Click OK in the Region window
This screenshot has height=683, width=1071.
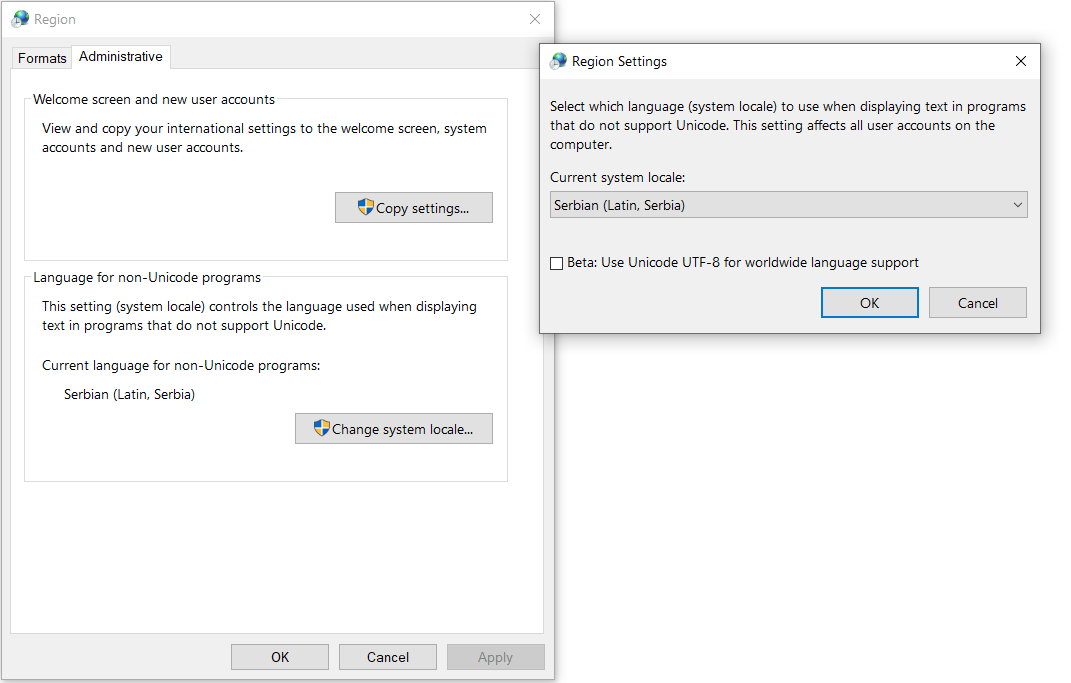(280, 657)
